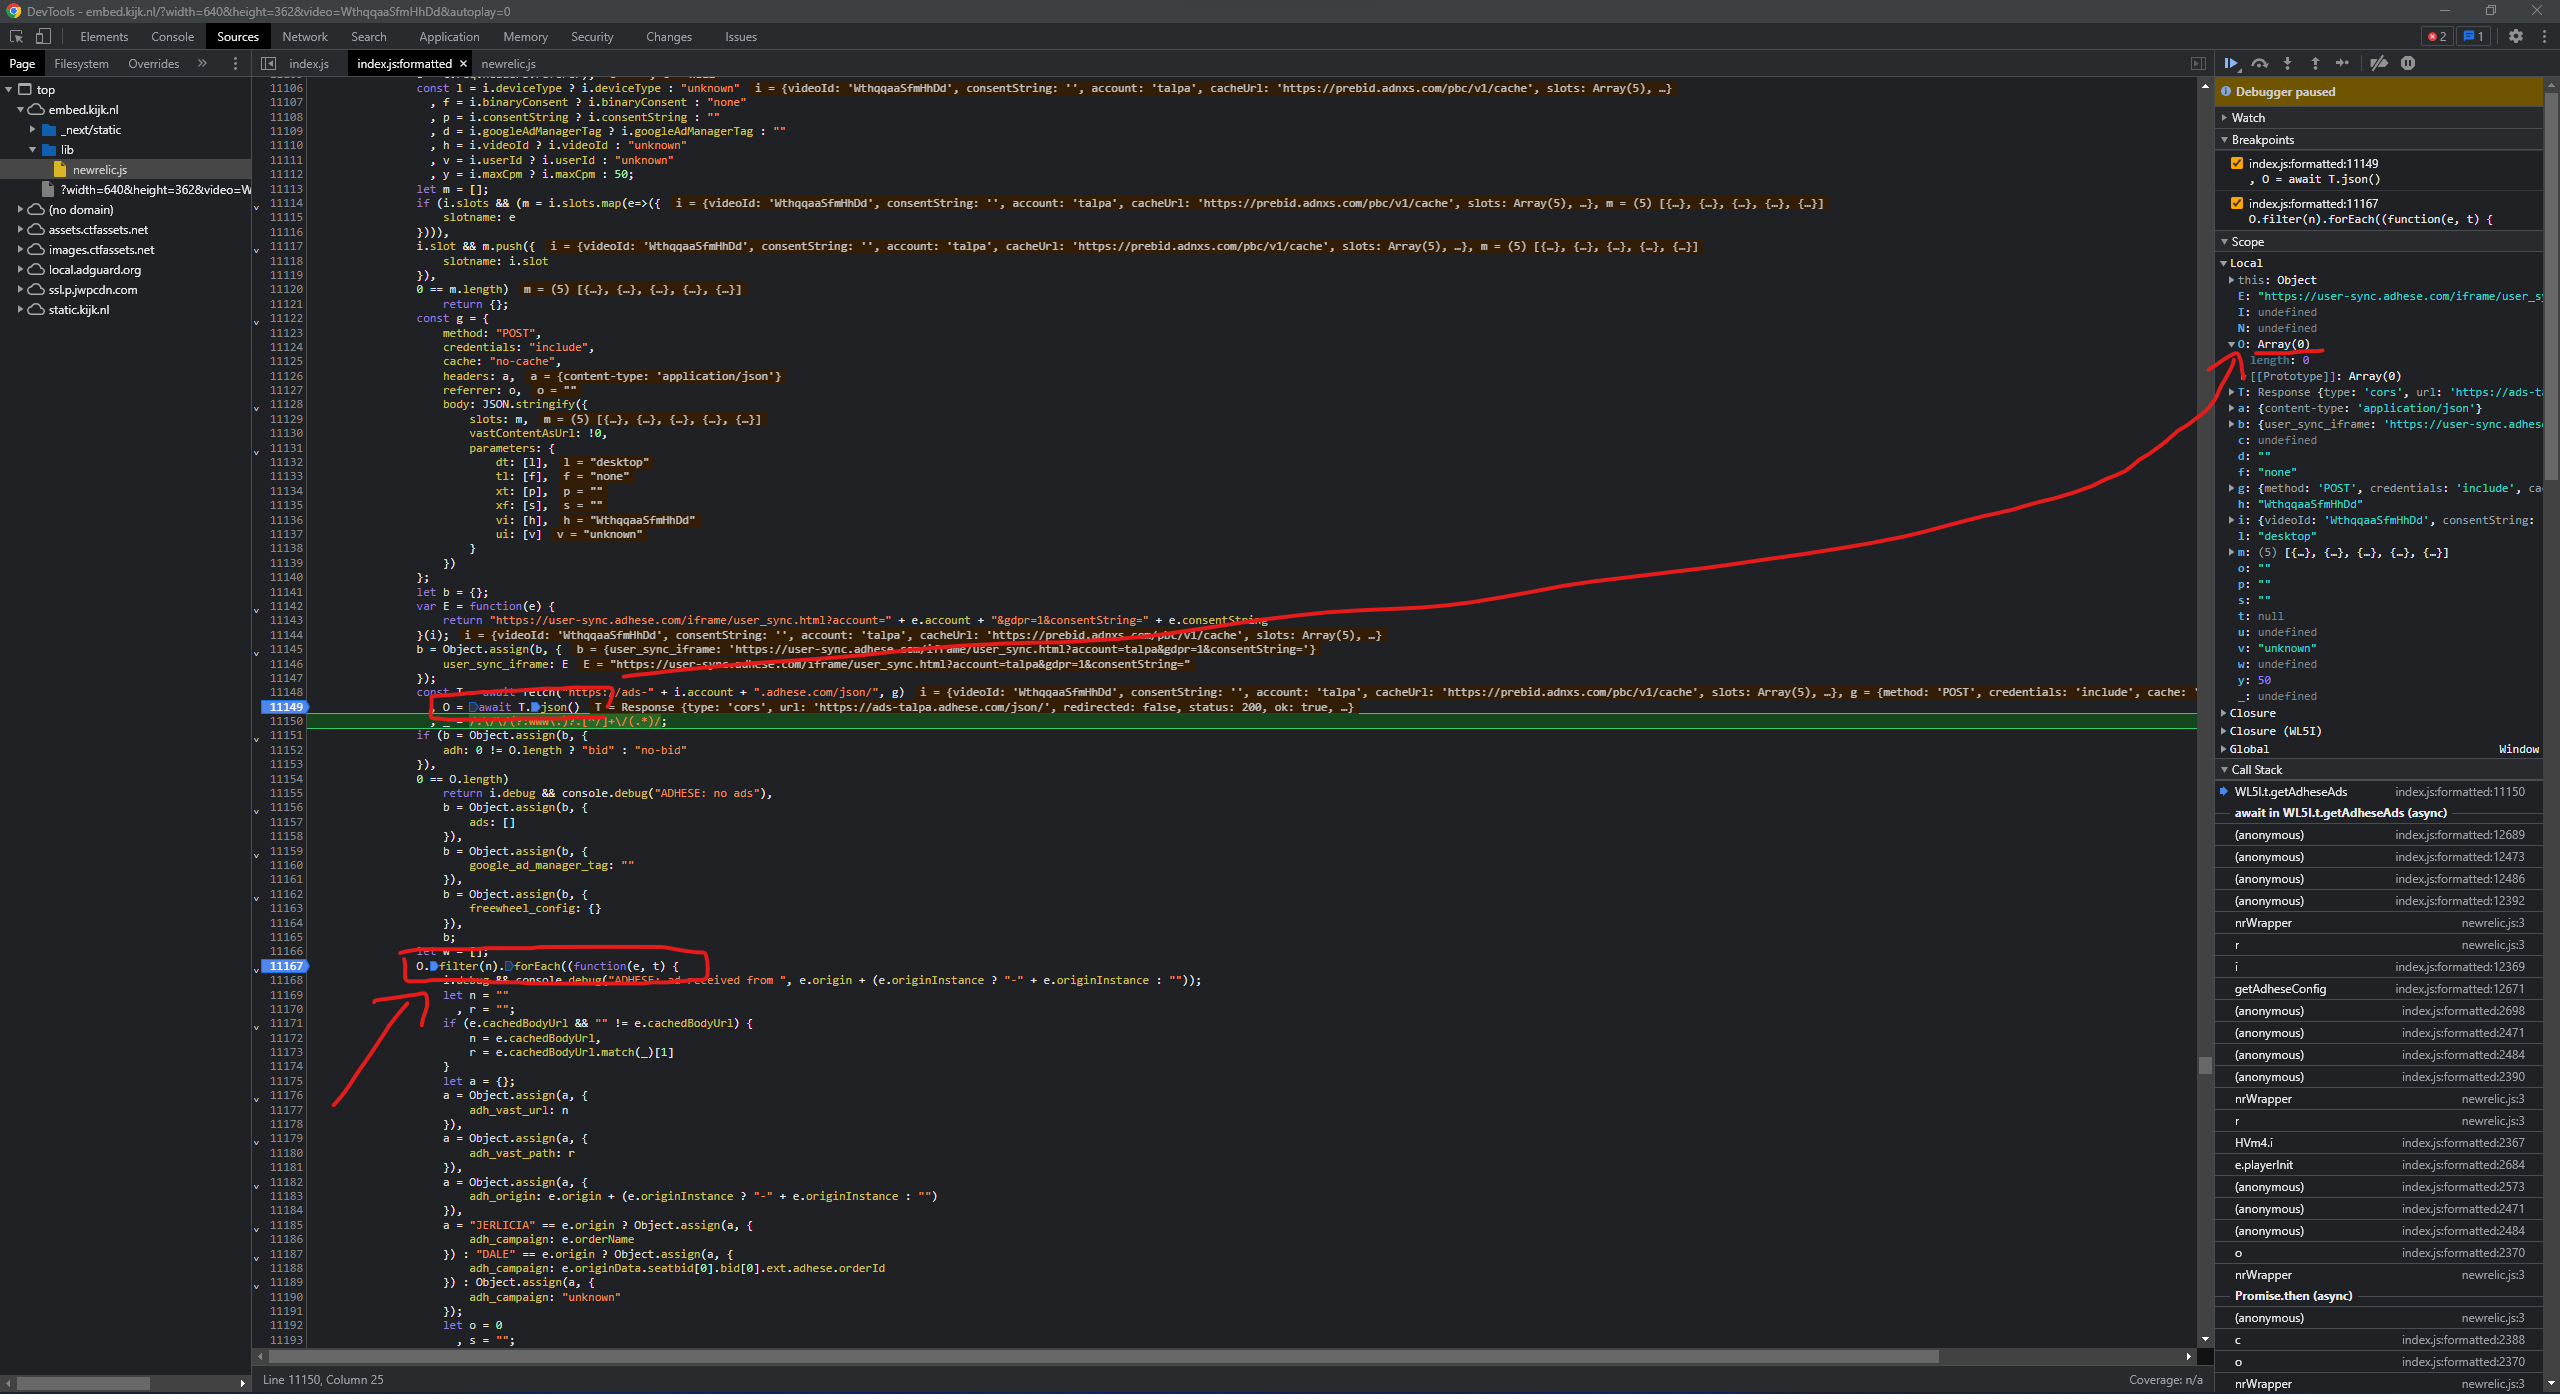2560x1394 pixels.
Task: Disable the breakpoint checkbox for index.js:formatted:11167
Action: tap(2237, 202)
